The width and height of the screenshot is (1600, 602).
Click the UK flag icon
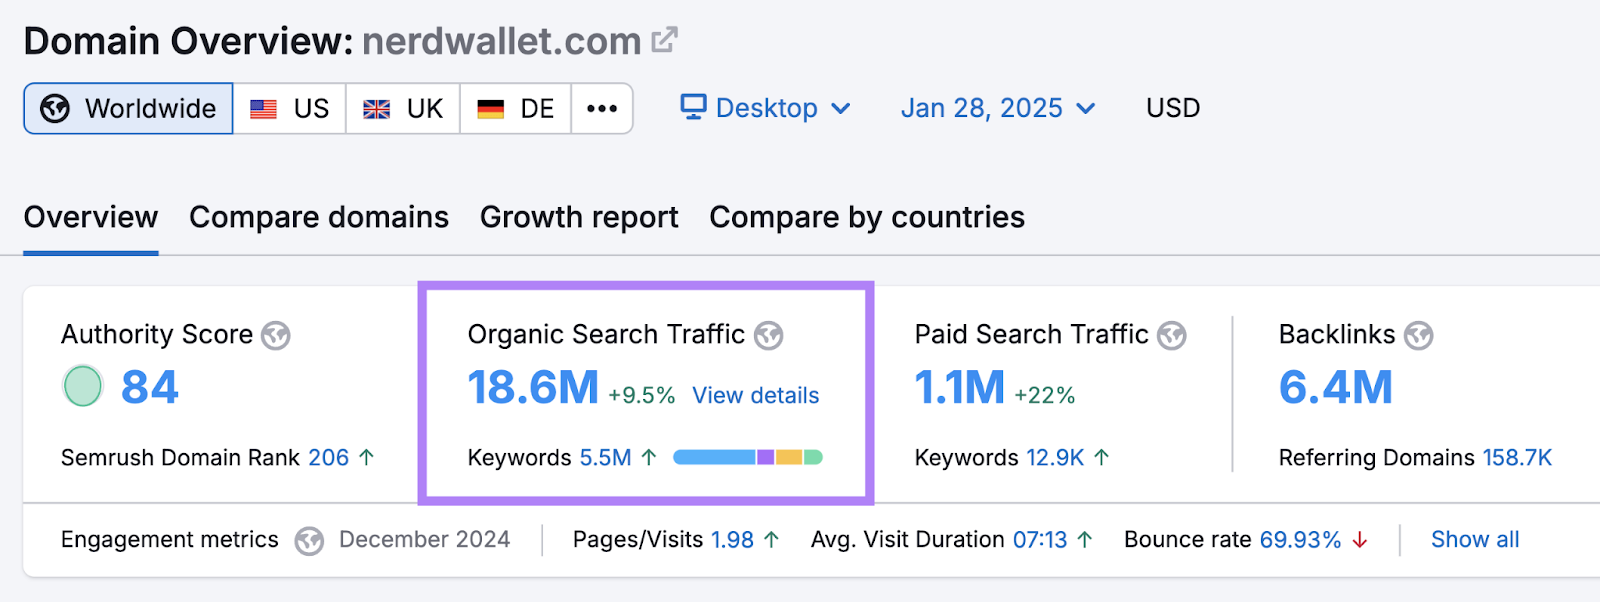(x=376, y=109)
